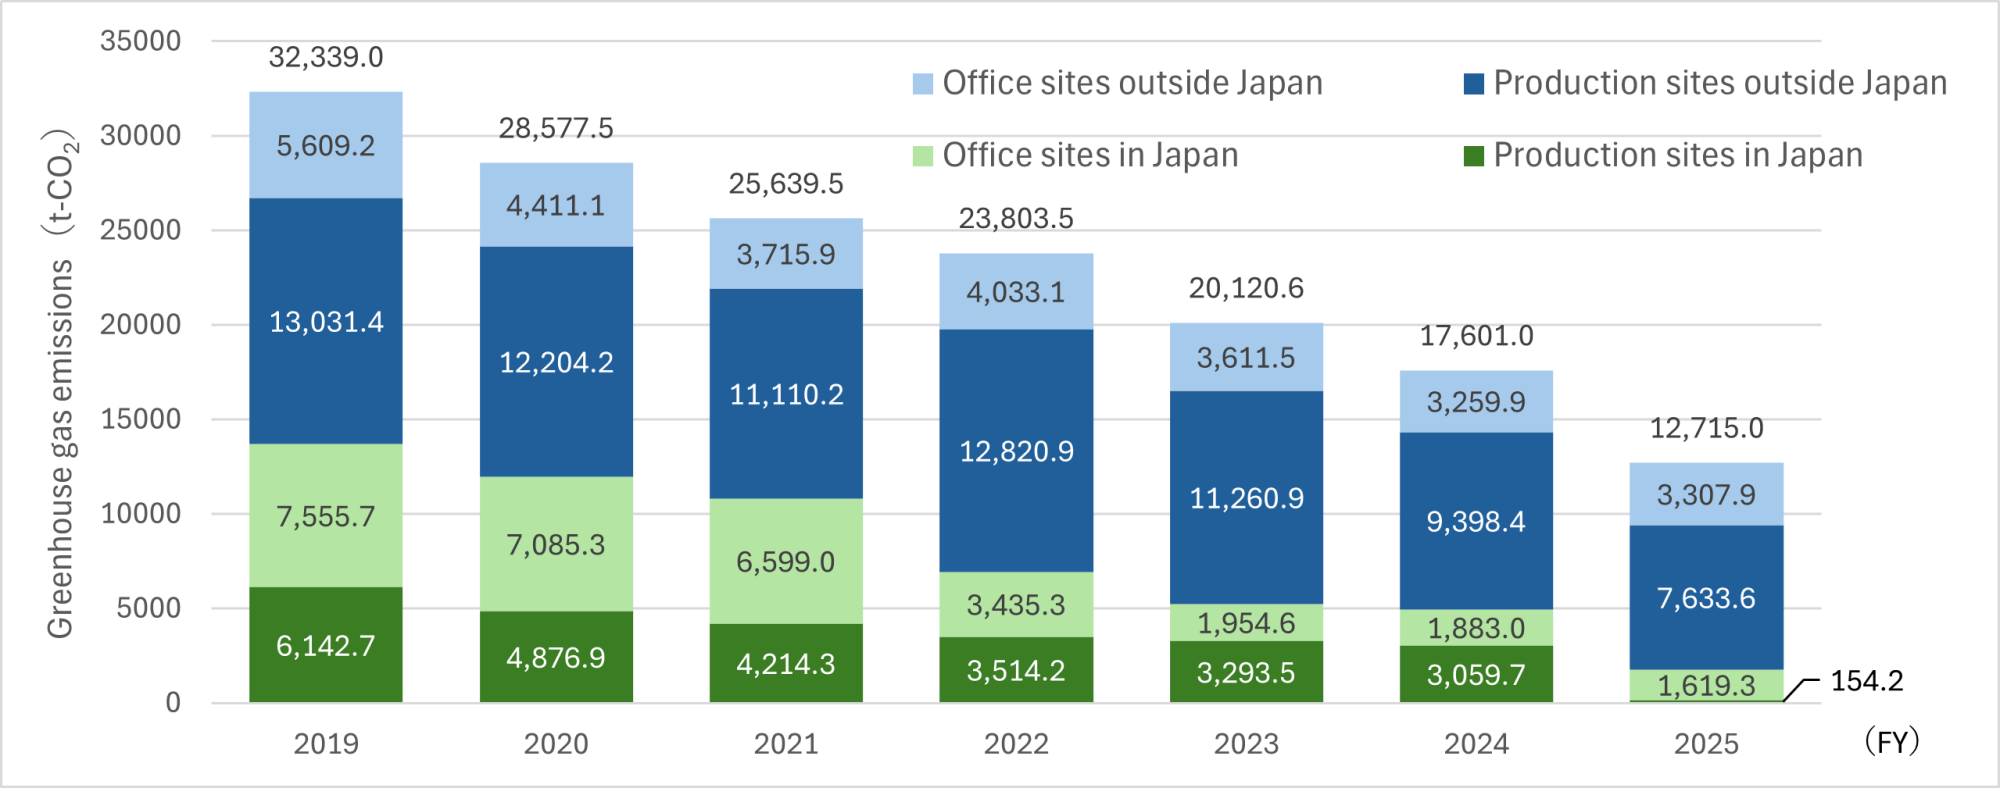This screenshot has width=2000, height=788.
Task: Click the 2020 dark green segment 4,876.9
Action: 556,658
